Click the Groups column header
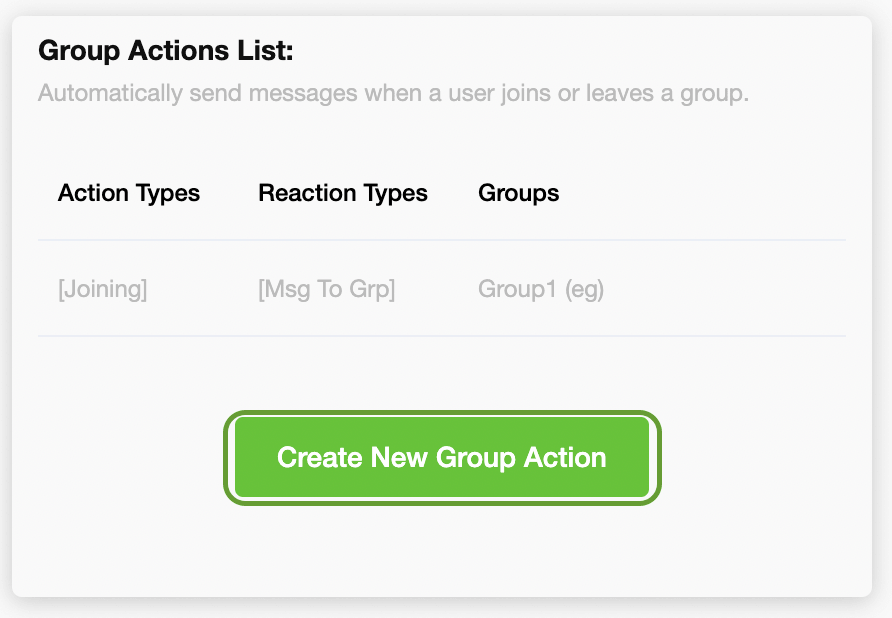 pos(518,193)
